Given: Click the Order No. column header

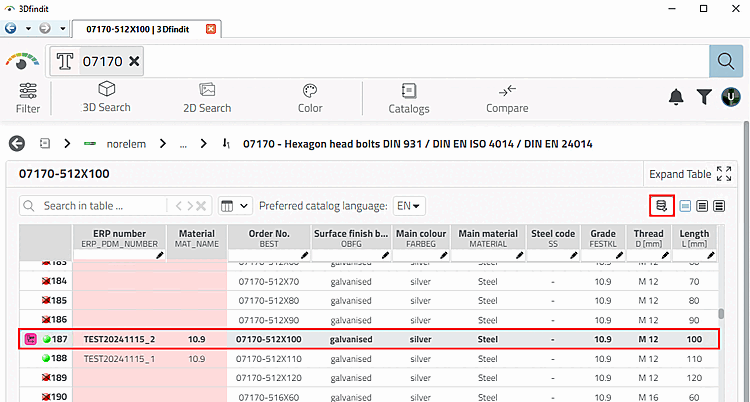Looking at the screenshot, I should 269,238.
